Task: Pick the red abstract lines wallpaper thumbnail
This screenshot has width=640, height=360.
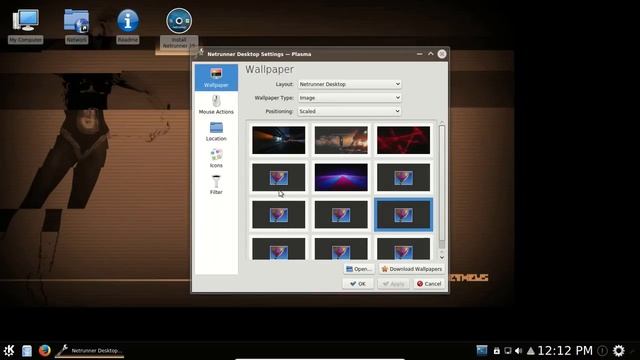Action: [x=403, y=140]
